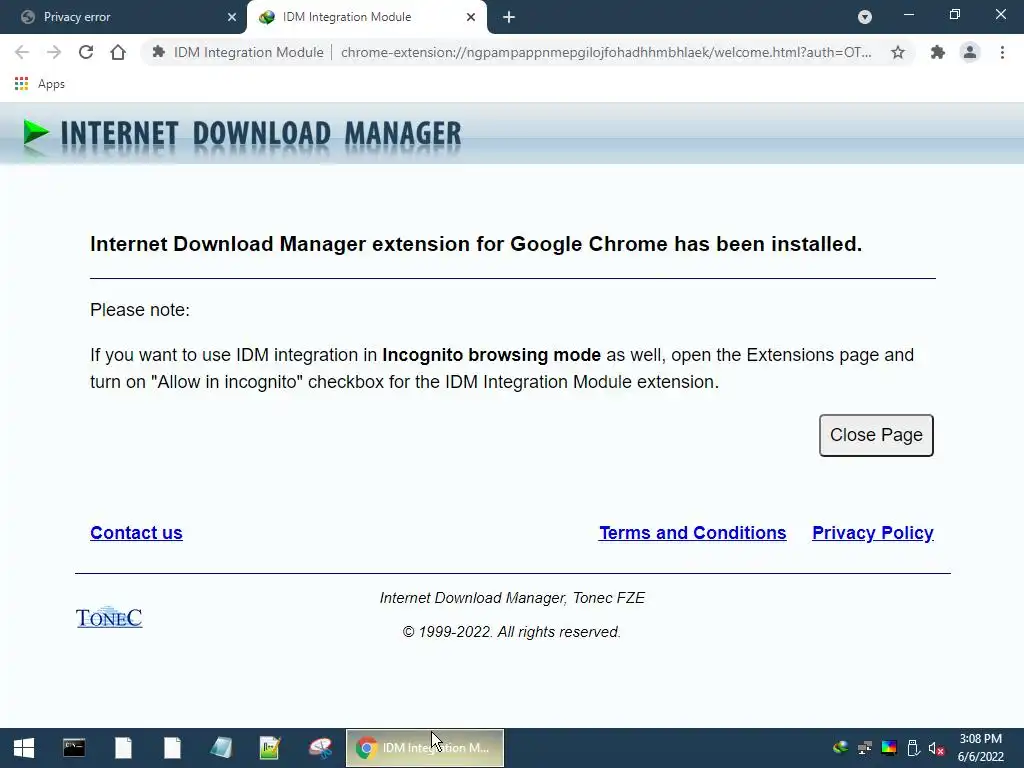
Task: Open a new tab with plus icon
Action: coord(509,17)
